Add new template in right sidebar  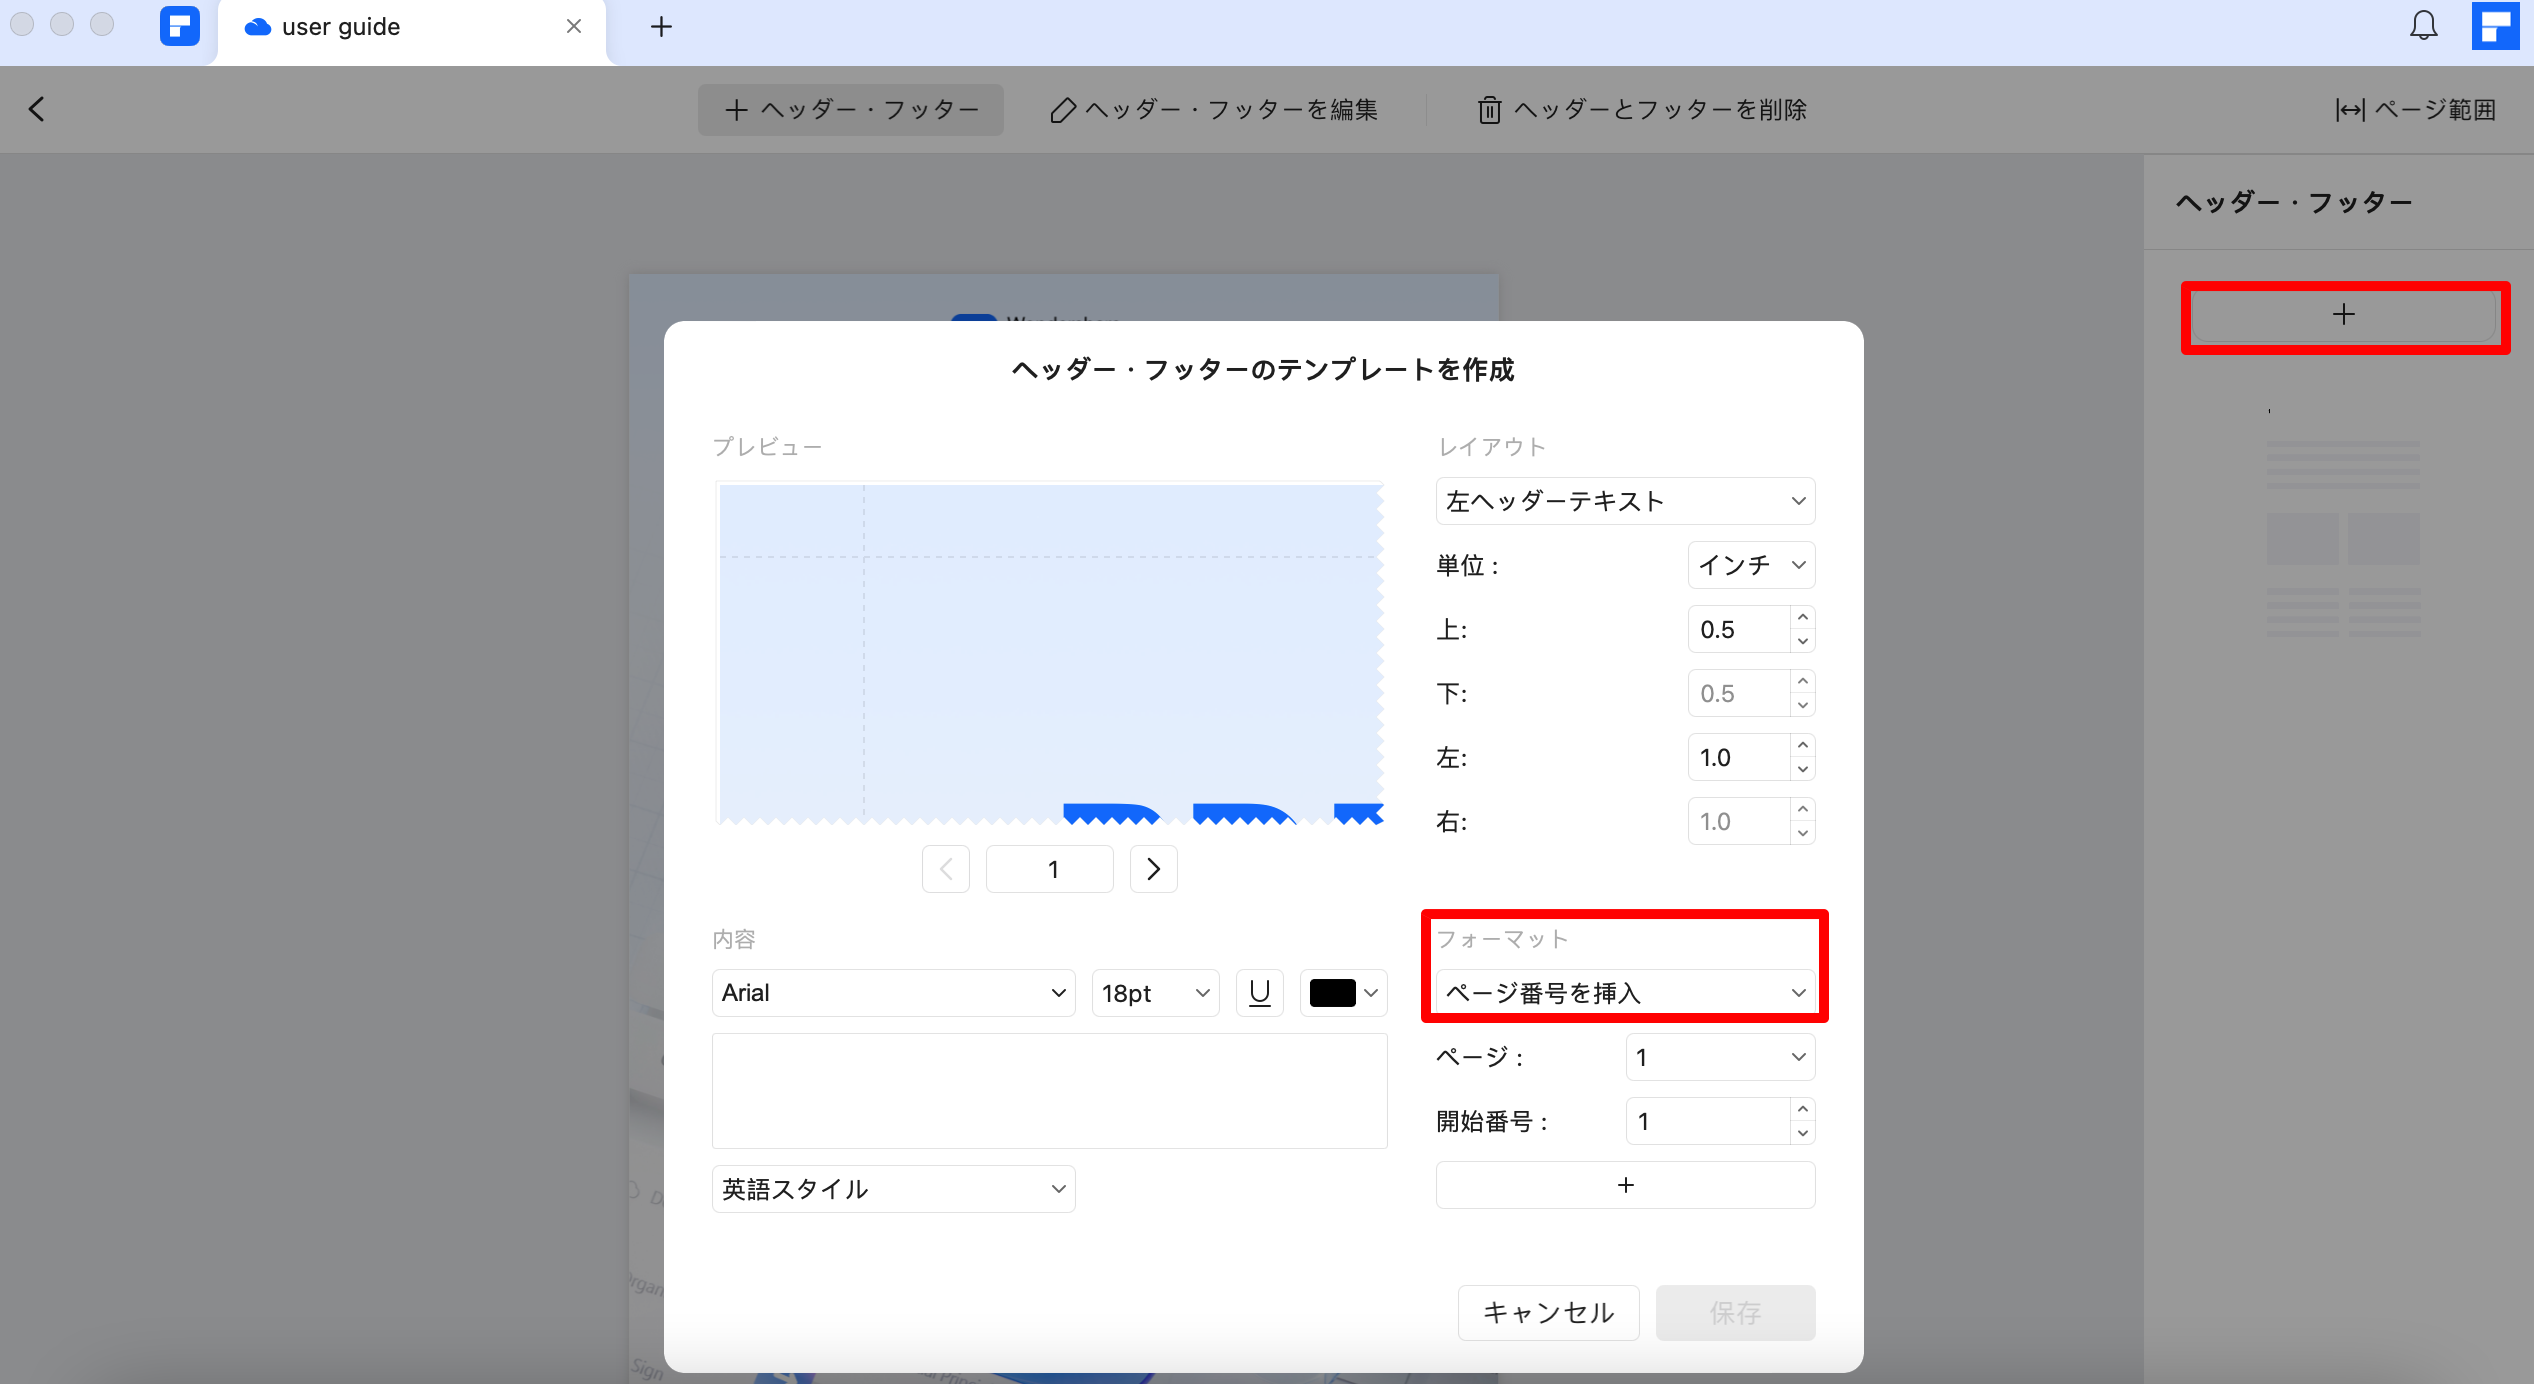[x=2343, y=315]
